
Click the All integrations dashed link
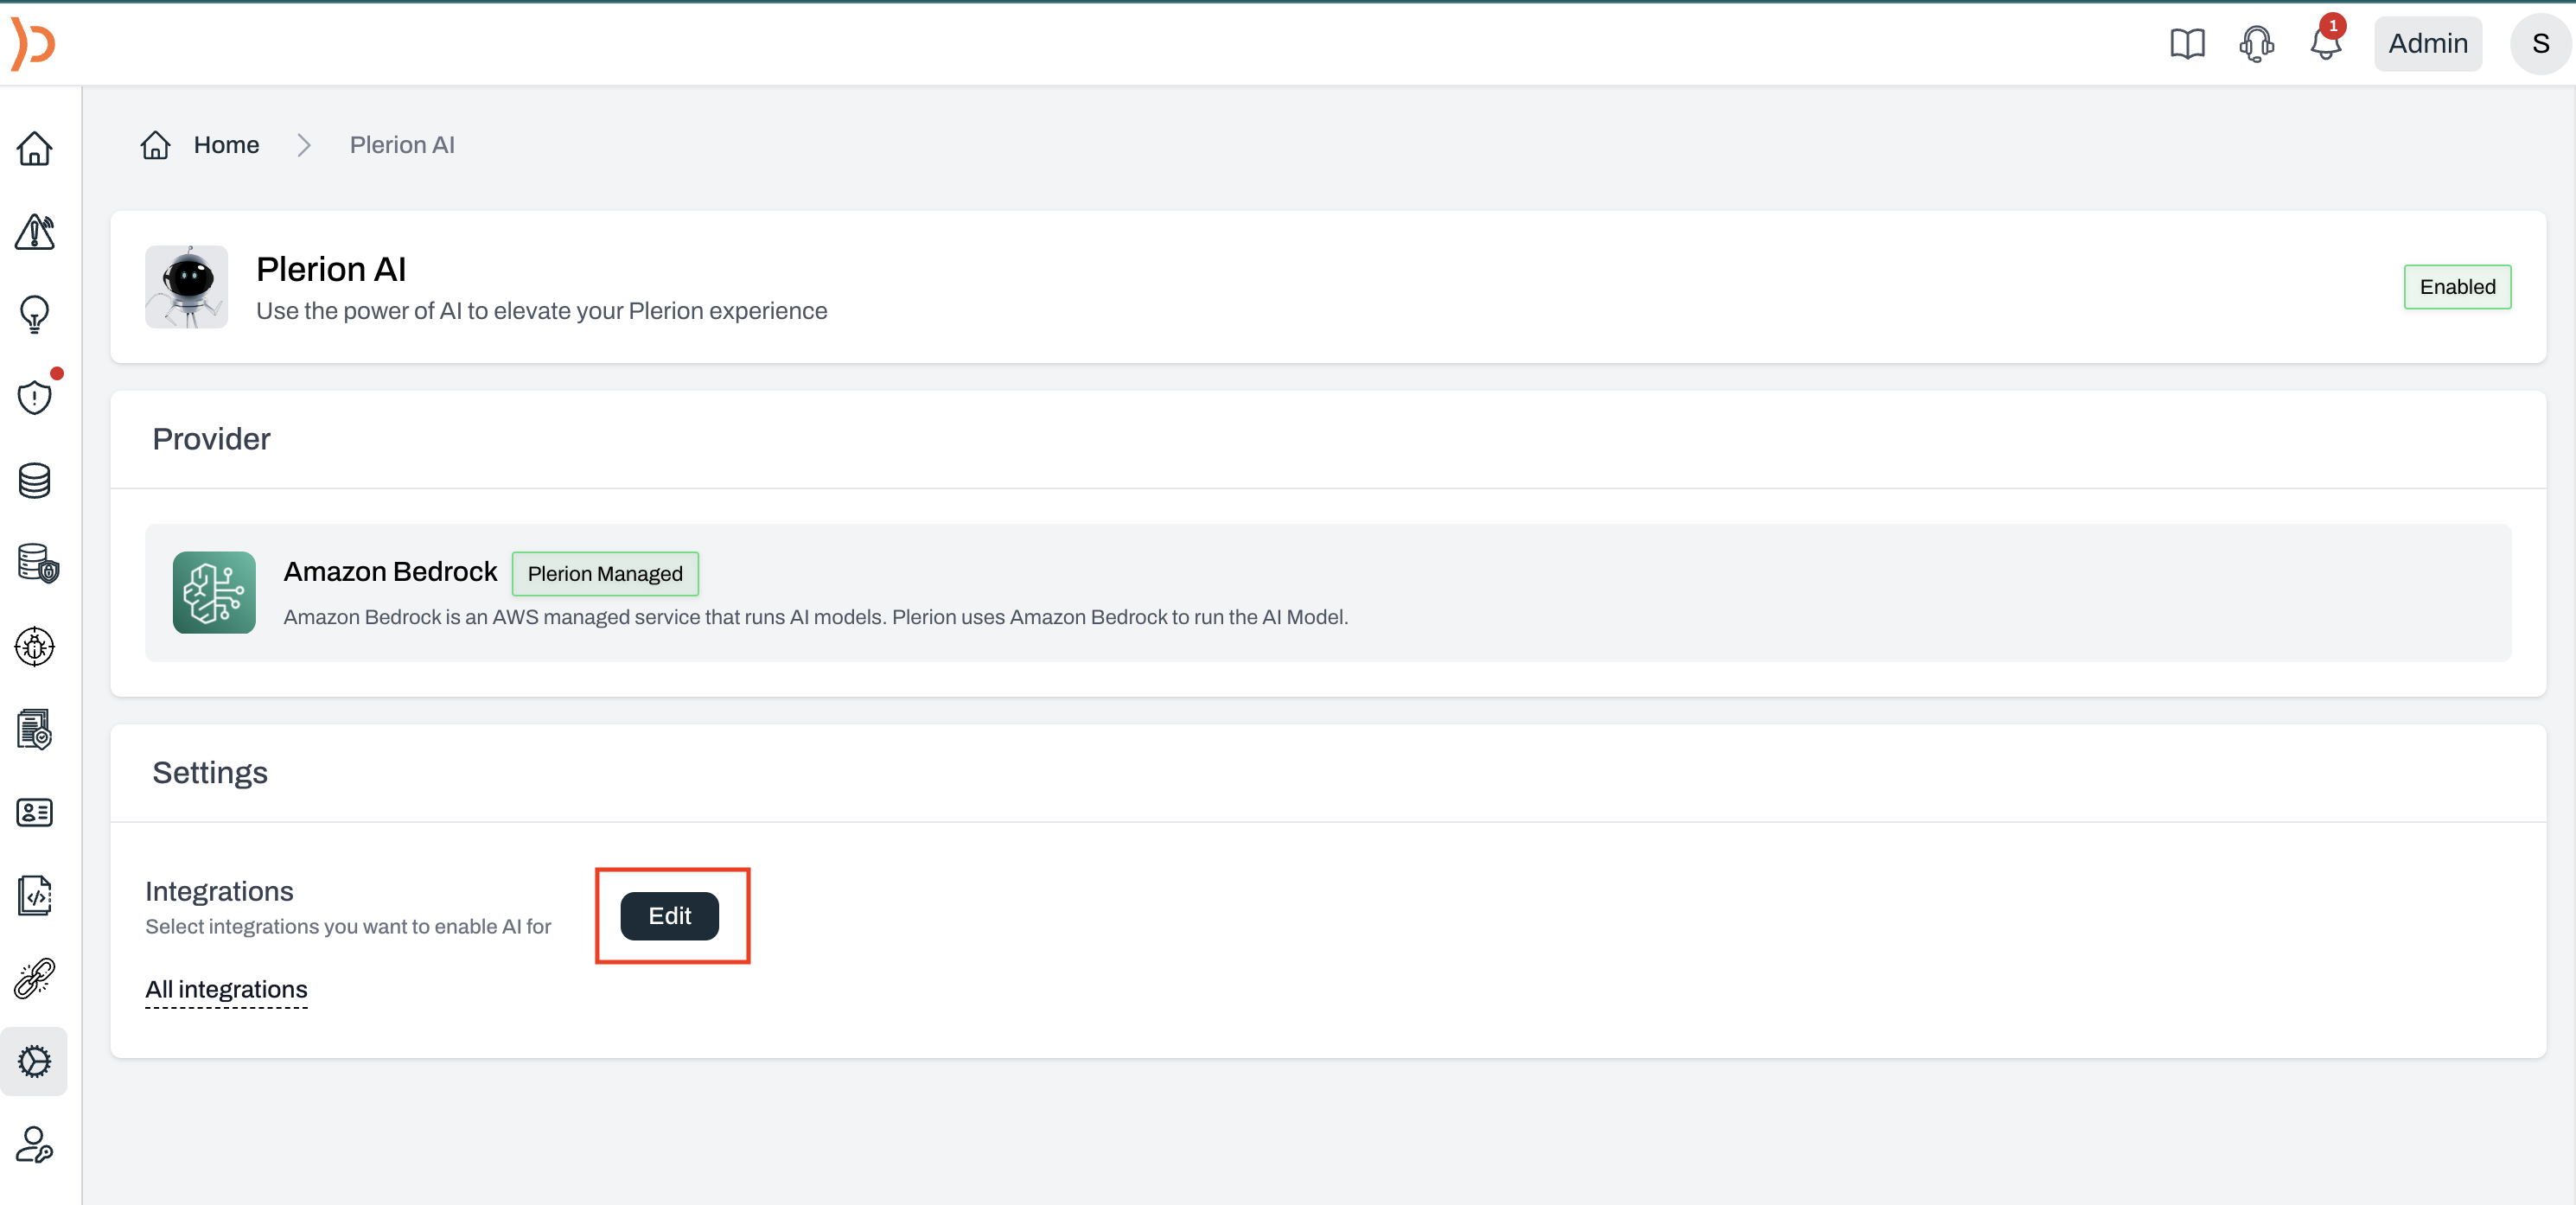tap(226, 990)
